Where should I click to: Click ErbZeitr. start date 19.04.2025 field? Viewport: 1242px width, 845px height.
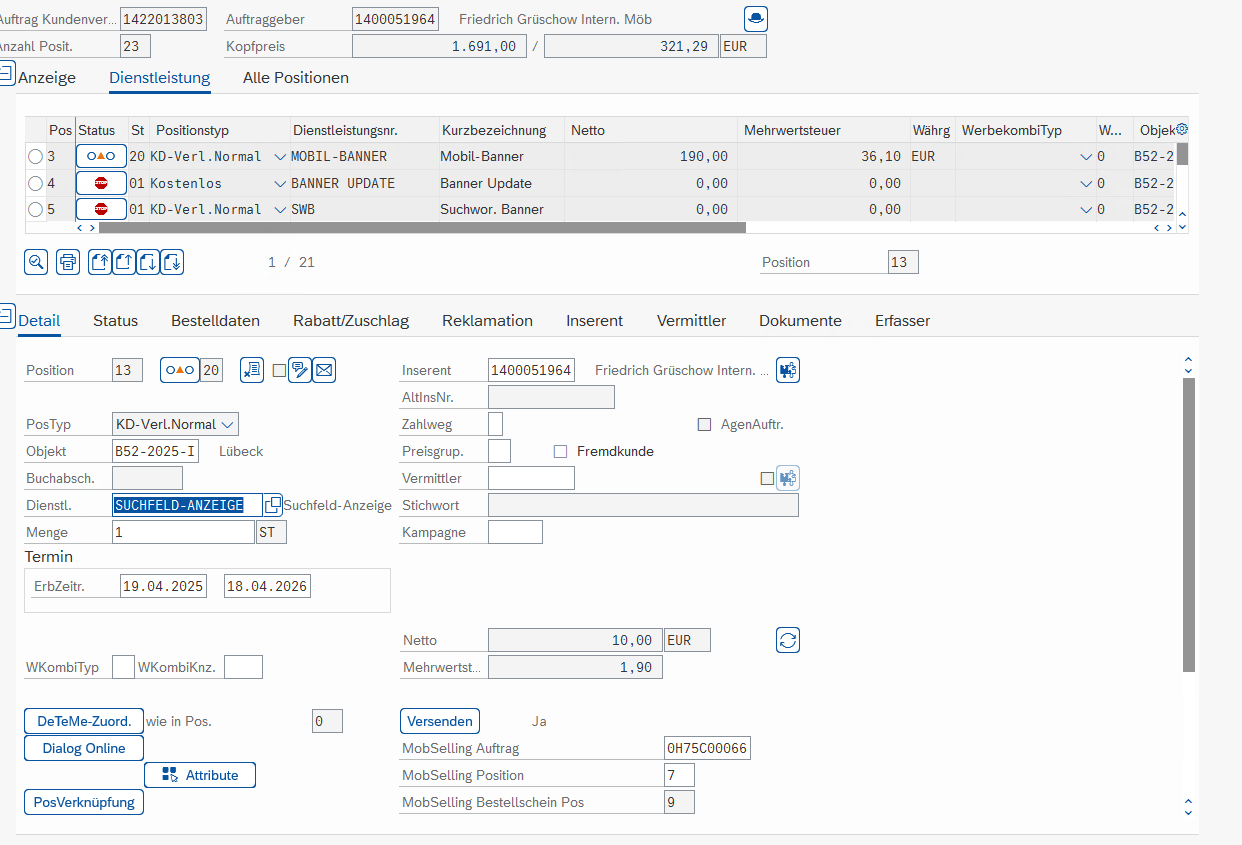coord(163,586)
